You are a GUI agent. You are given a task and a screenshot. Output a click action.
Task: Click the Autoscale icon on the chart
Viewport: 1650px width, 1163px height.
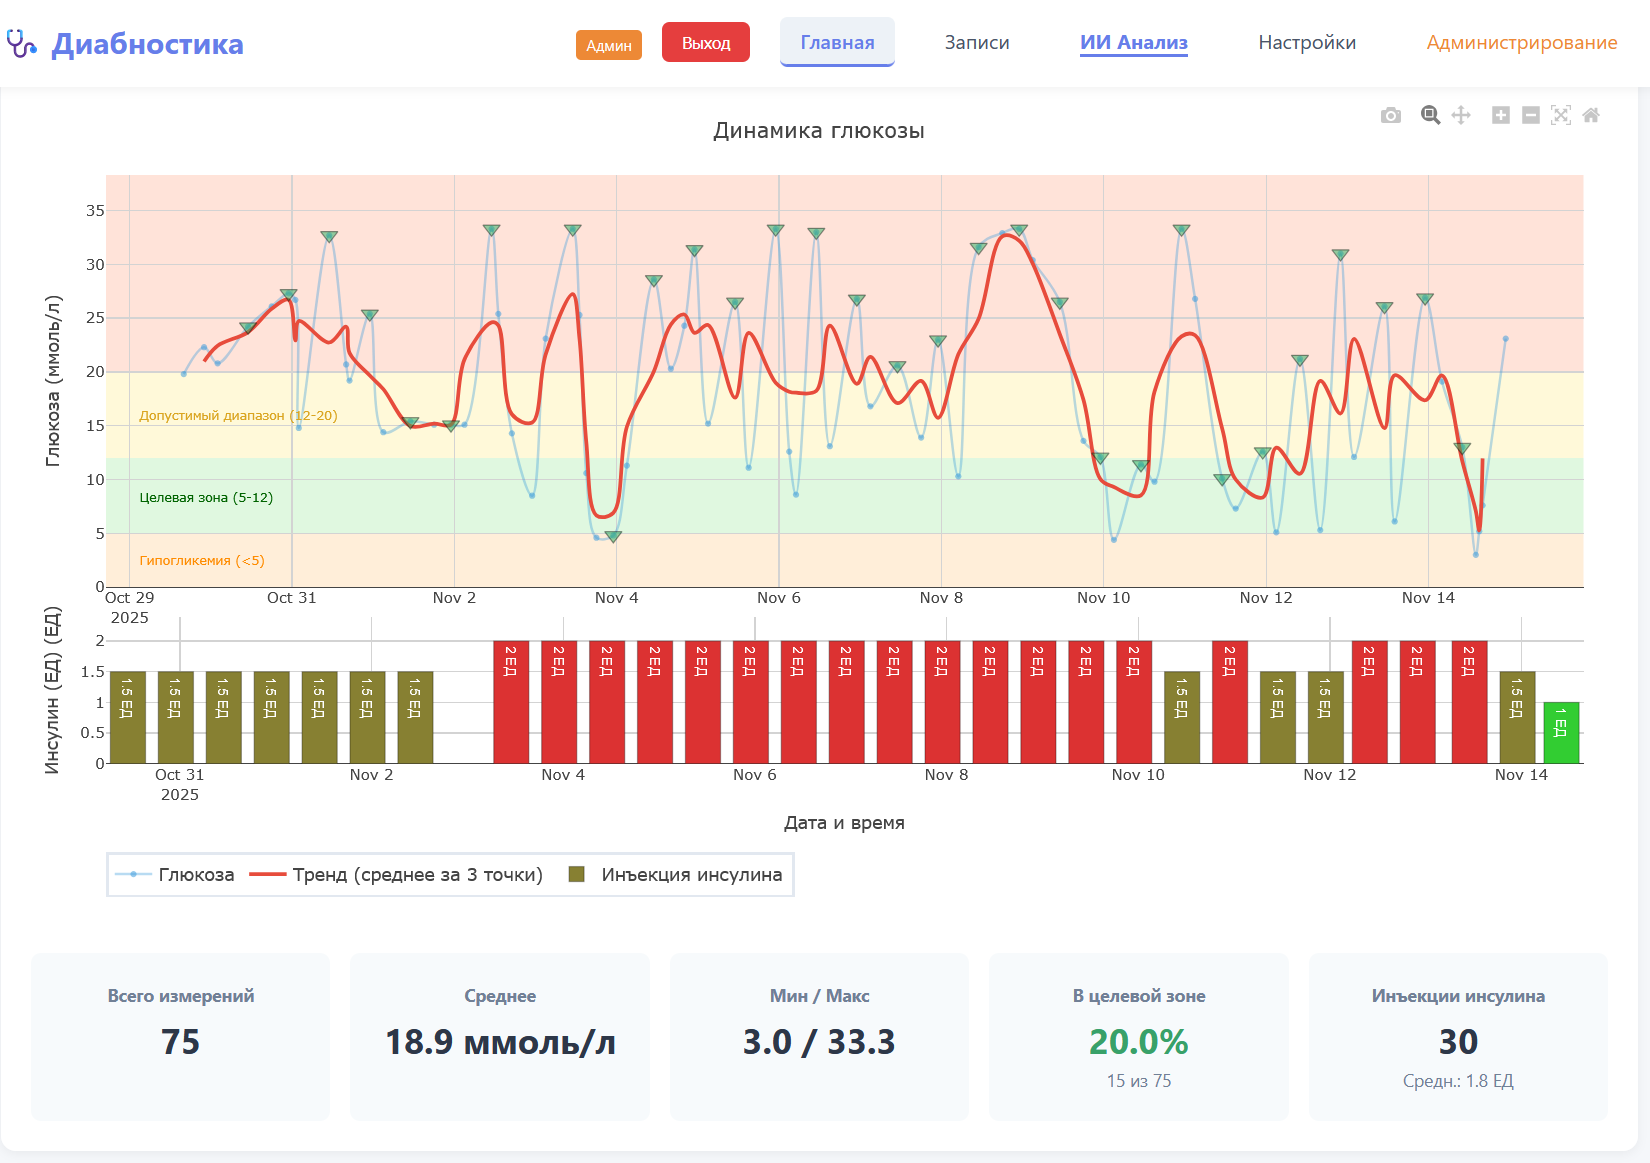pos(1560,116)
